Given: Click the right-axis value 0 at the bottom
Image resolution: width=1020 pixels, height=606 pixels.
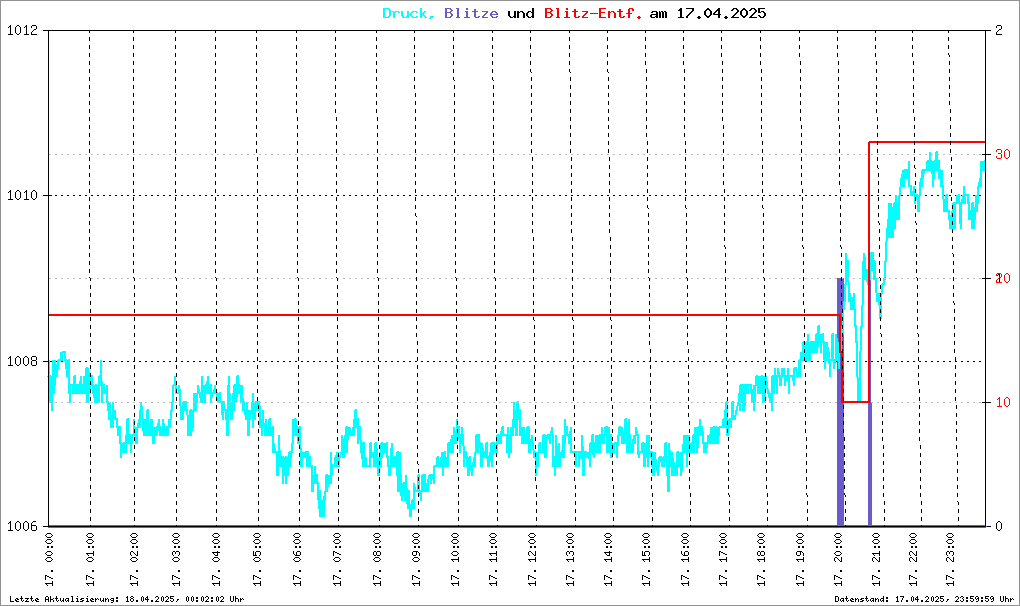Looking at the screenshot, I should click(999, 527).
